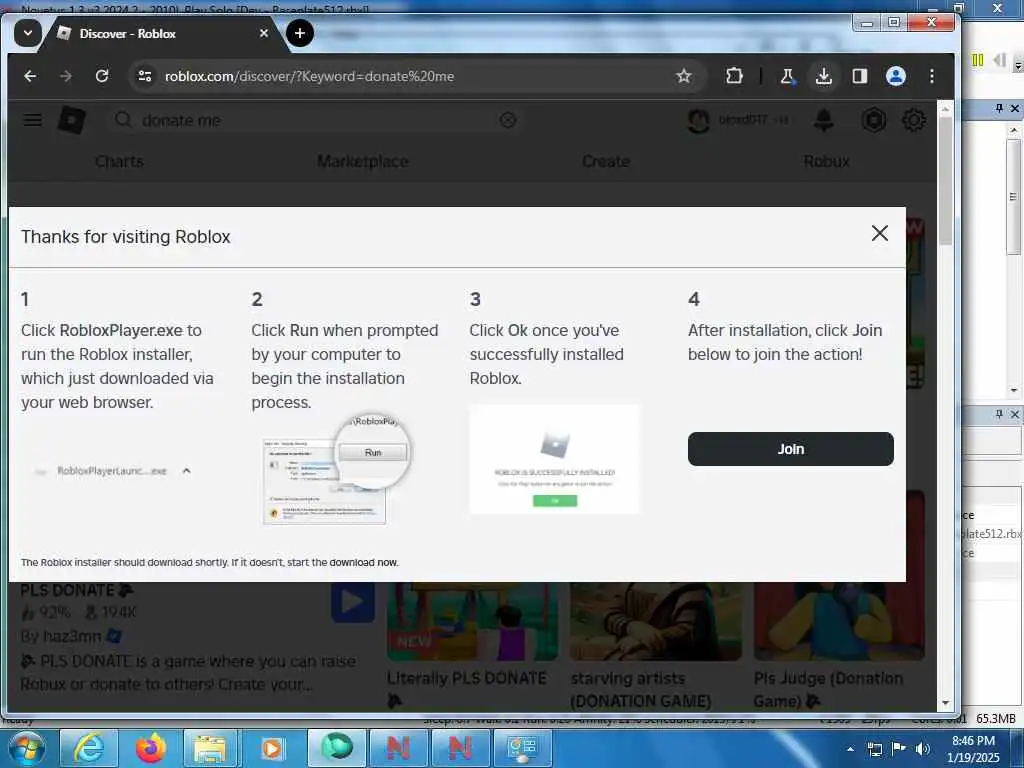Open the Chrome extensions puzzle icon
Viewport: 1024px width, 768px height.
point(734,76)
